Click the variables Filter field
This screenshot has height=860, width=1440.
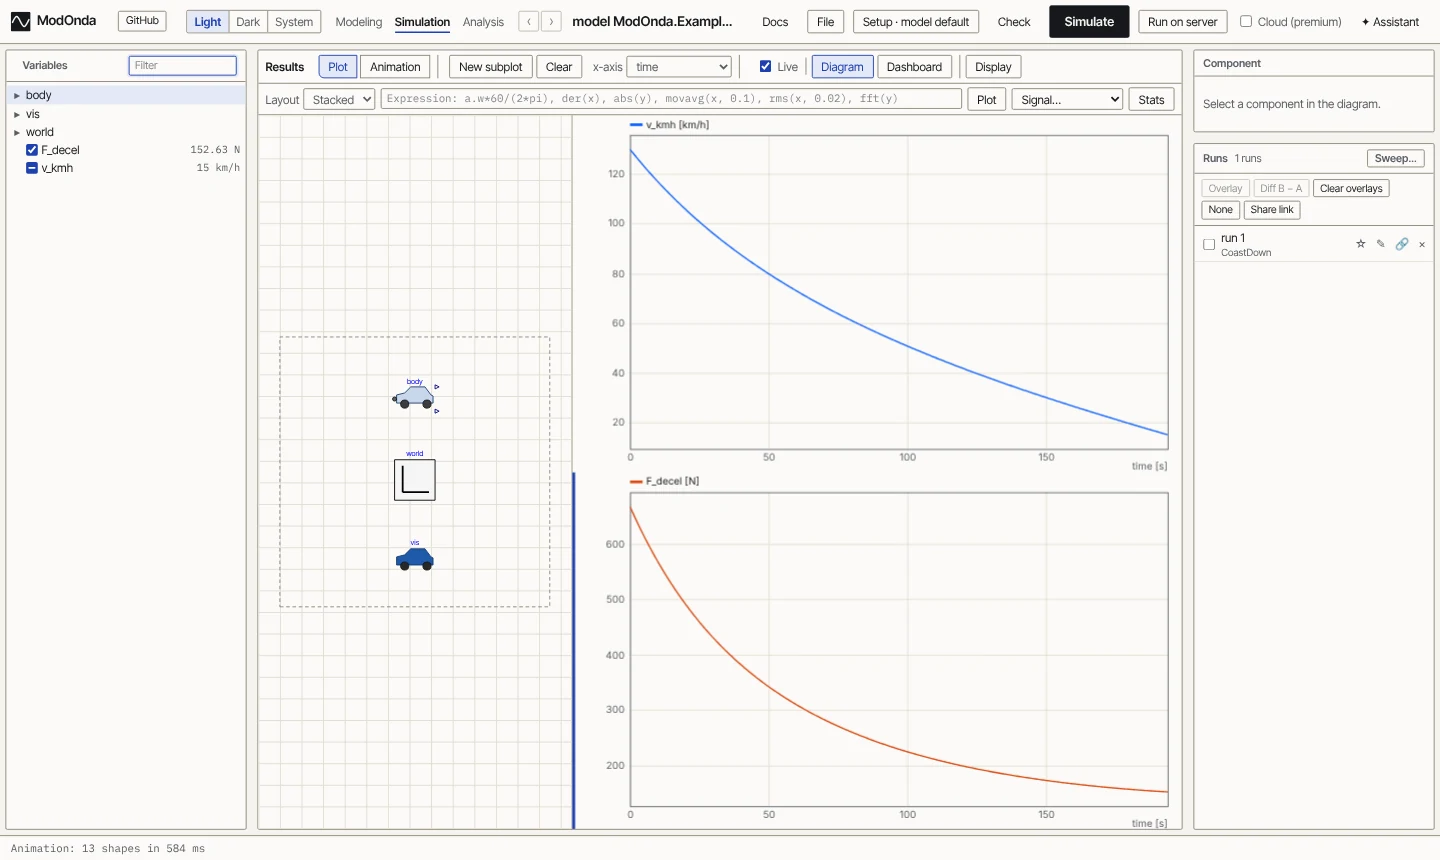[183, 66]
